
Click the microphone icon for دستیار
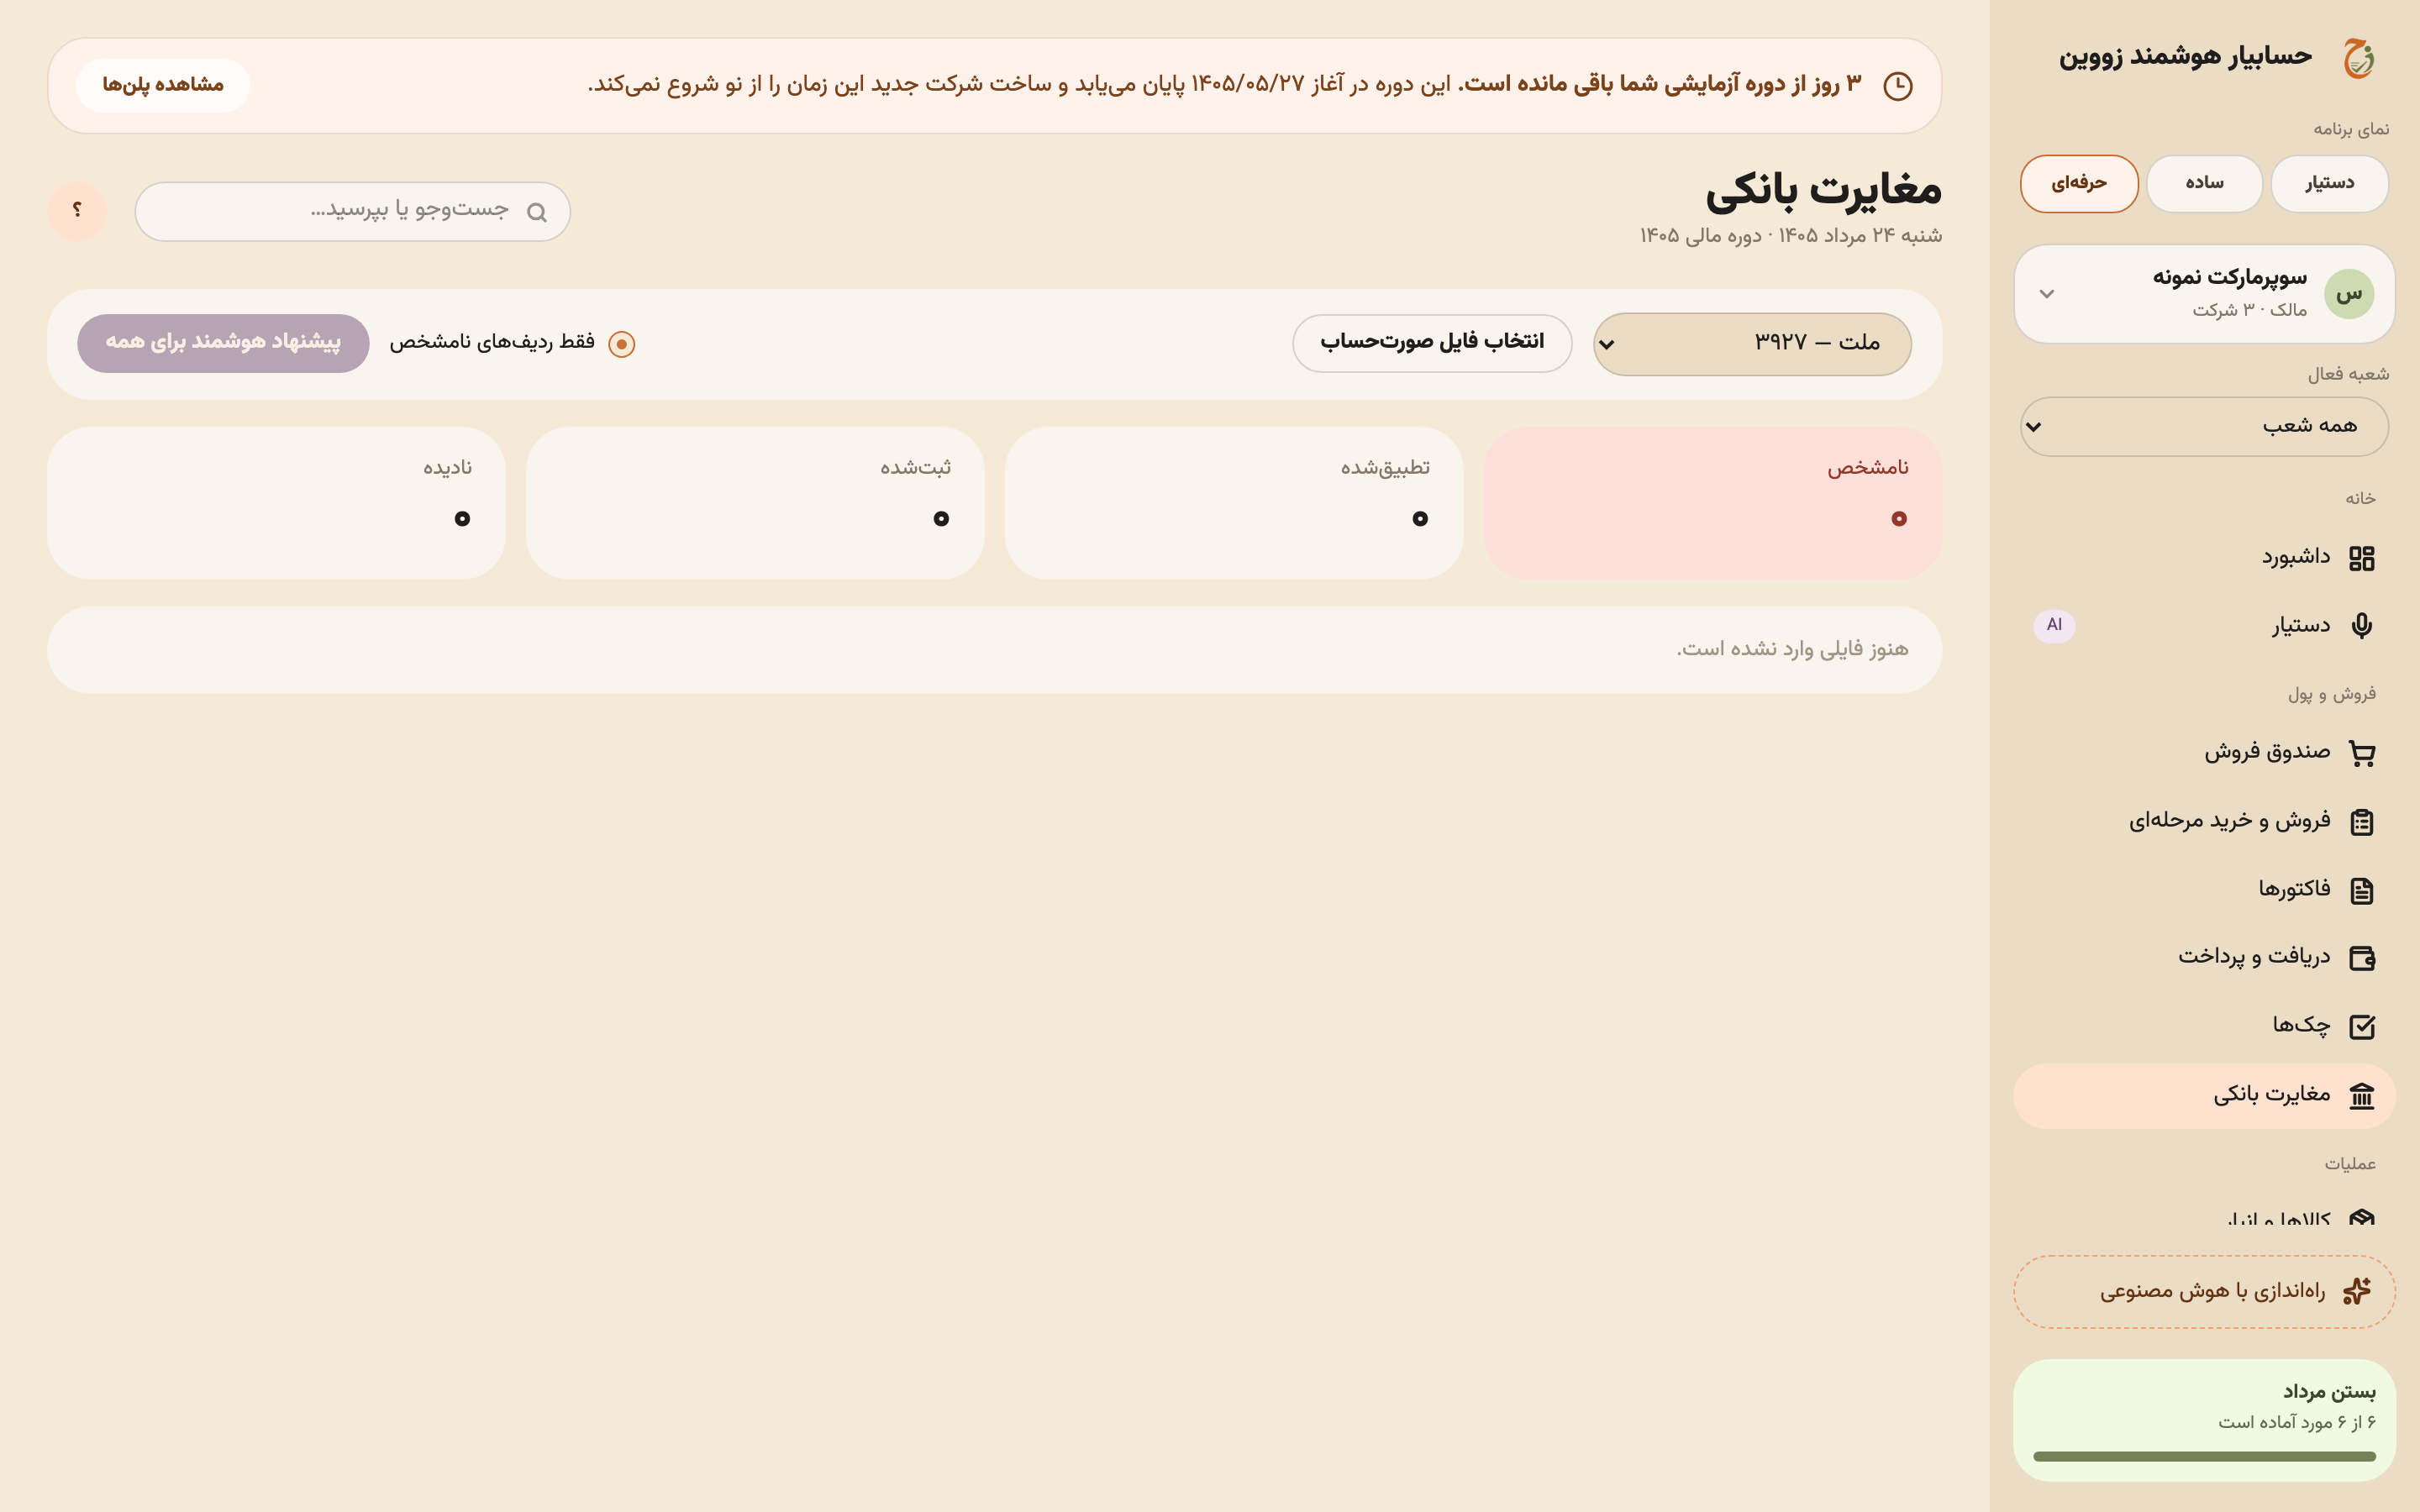coord(2361,626)
